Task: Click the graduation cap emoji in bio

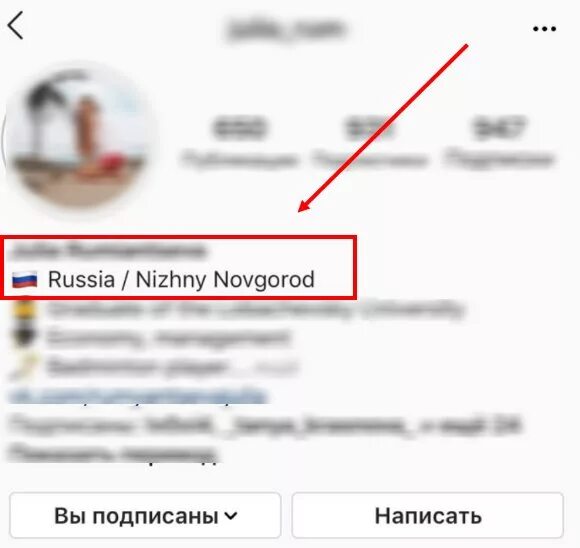Action: pos(24,310)
